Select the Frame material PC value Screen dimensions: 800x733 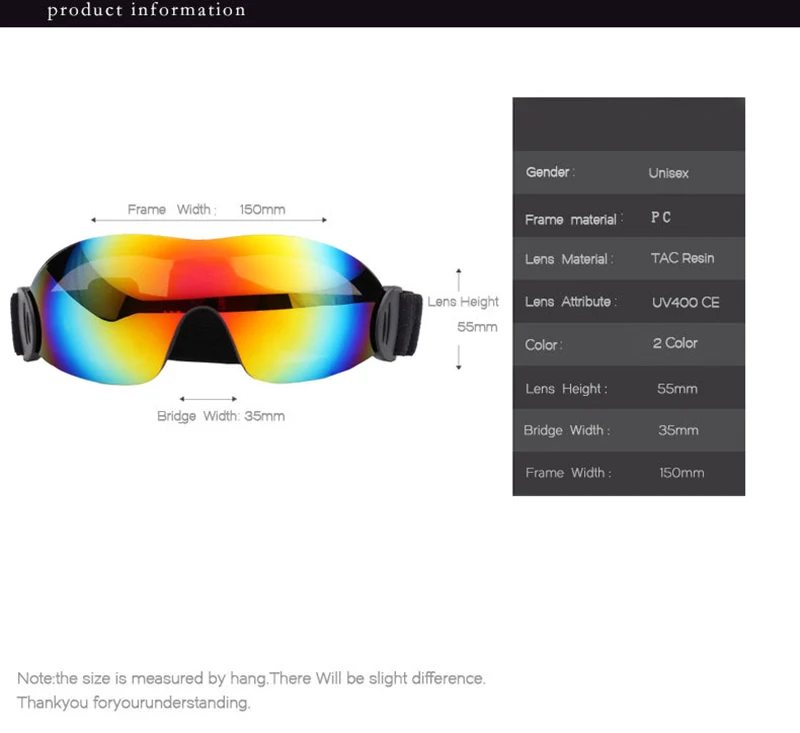click(x=661, y=218)
